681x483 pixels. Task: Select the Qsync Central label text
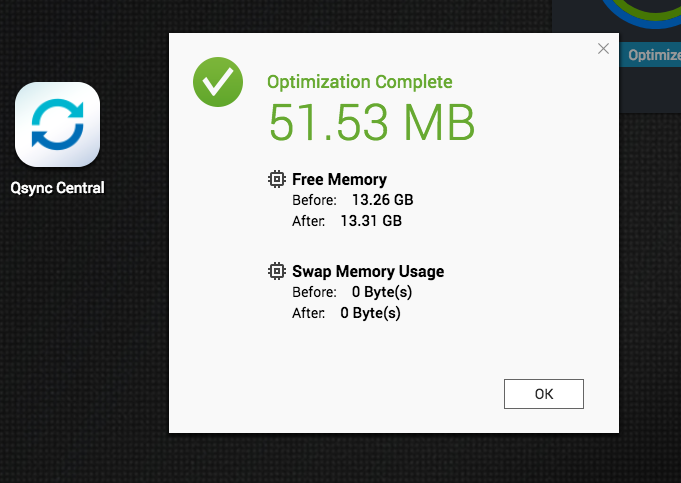click(57, 188)
